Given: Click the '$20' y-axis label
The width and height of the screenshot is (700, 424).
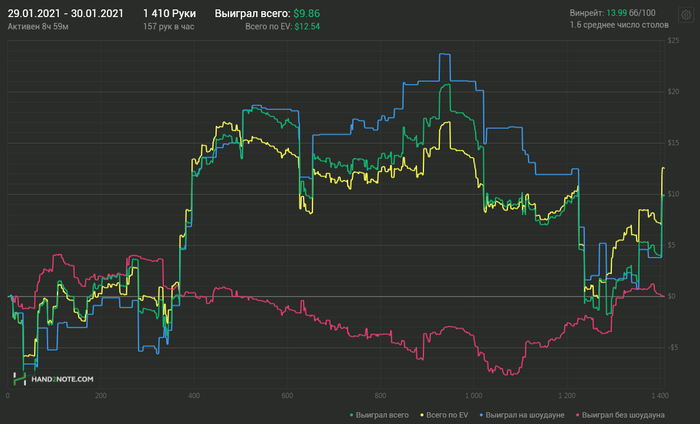Looking at the screenshot, I should click(673, 92).
